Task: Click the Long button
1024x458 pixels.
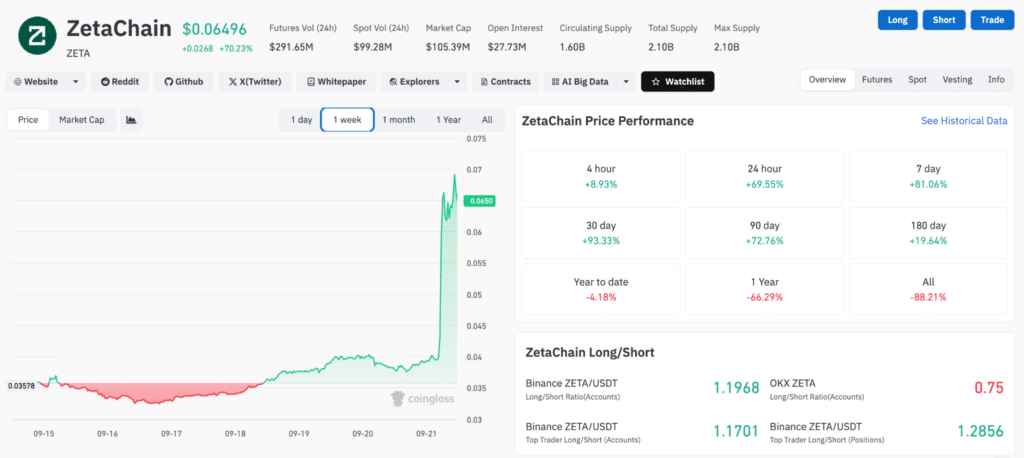Action: click(x=898, y=20)
